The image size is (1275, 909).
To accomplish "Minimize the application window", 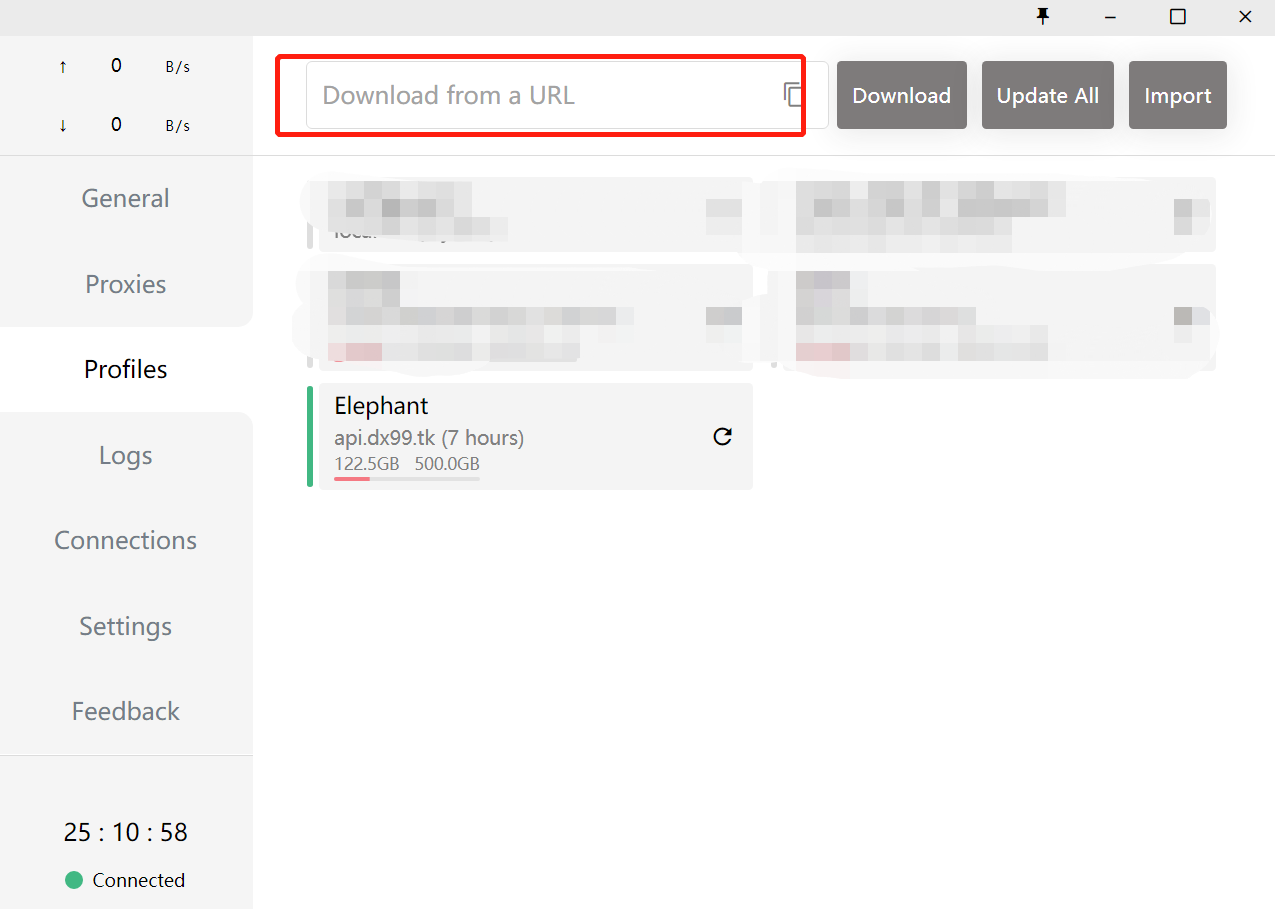I will [x=1110, y=16].
